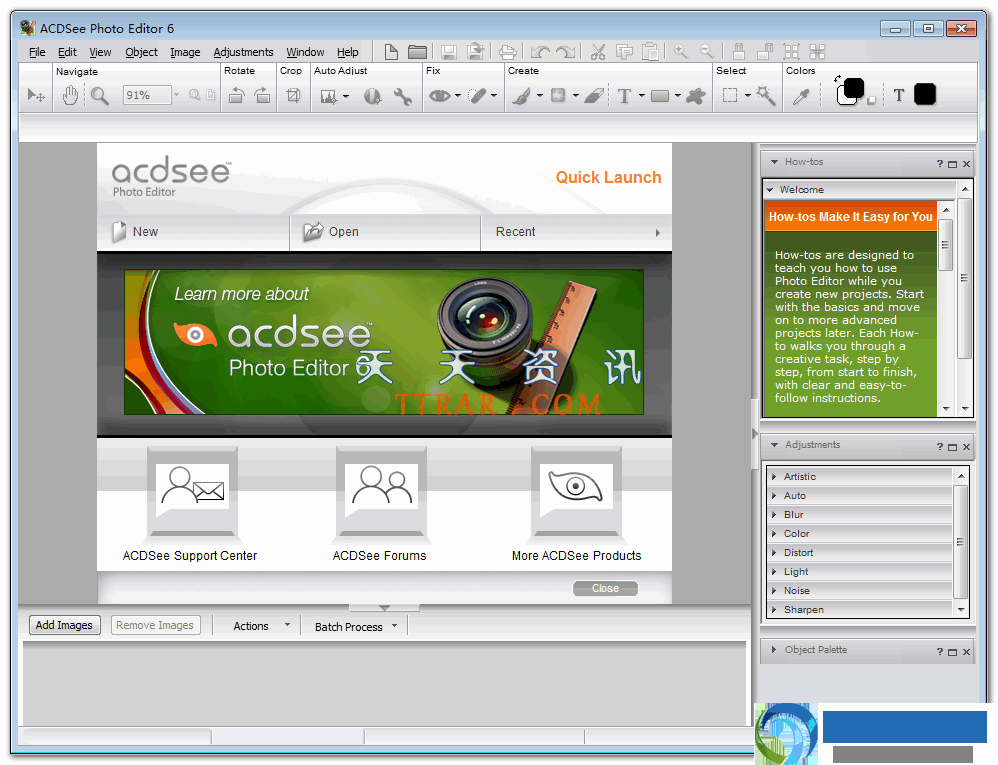Open the File menu

click(x=38, y=52)
